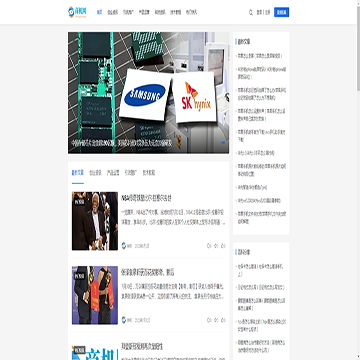
Task: Open the last item in the header nav
Action: 191,12
